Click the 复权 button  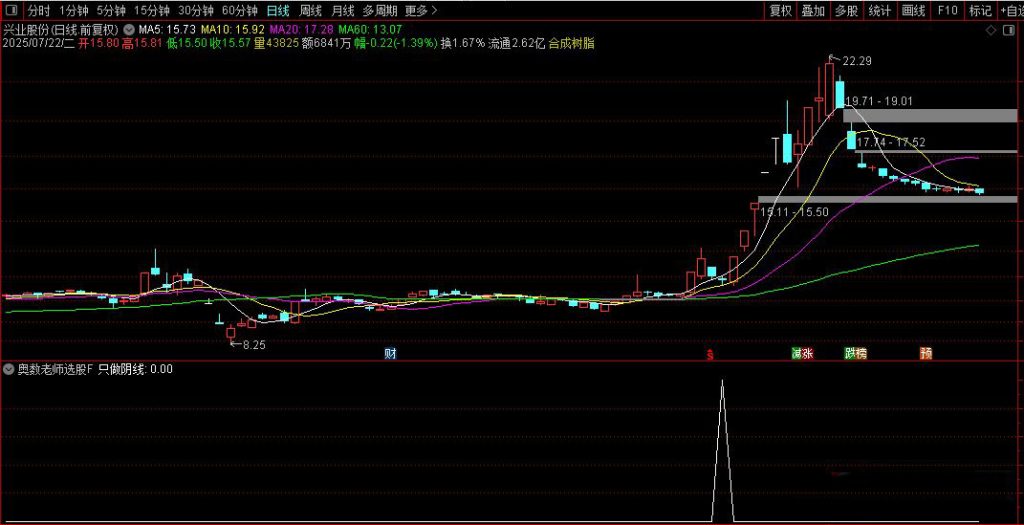pos(780,11)
